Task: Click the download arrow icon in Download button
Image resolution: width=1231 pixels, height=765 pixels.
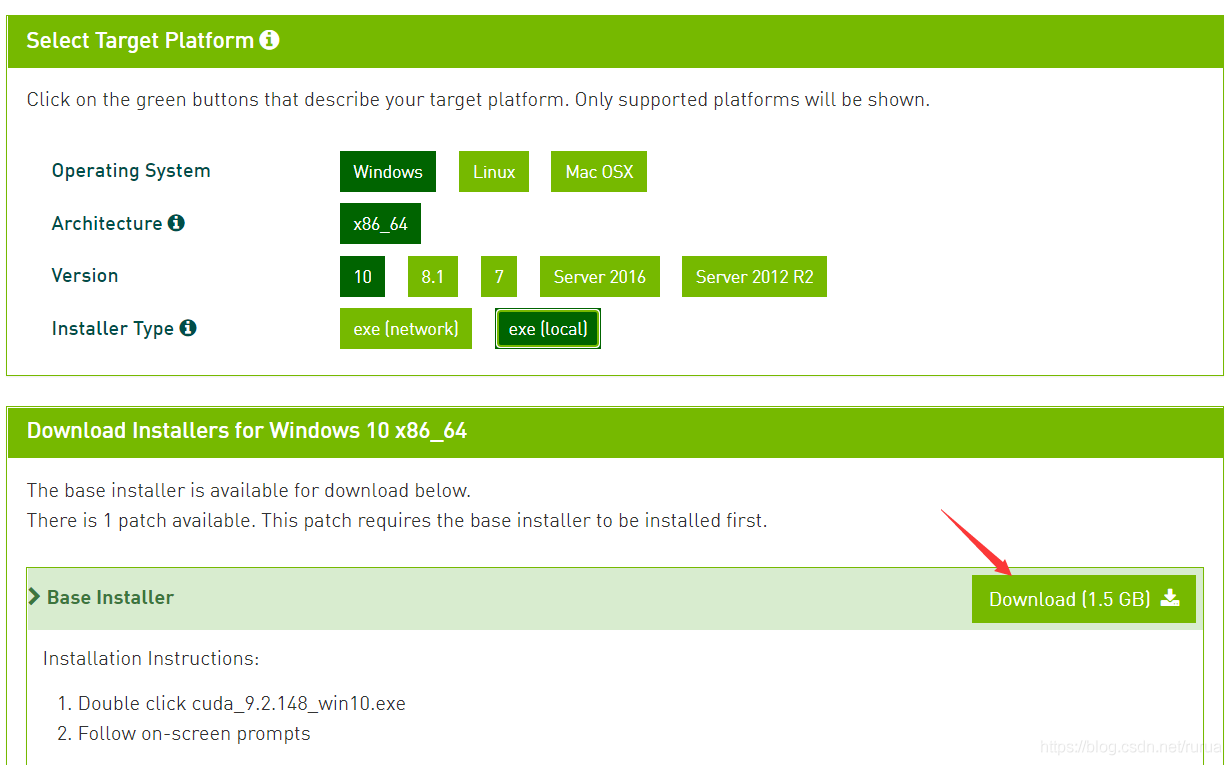Action: pos(1170,598)
